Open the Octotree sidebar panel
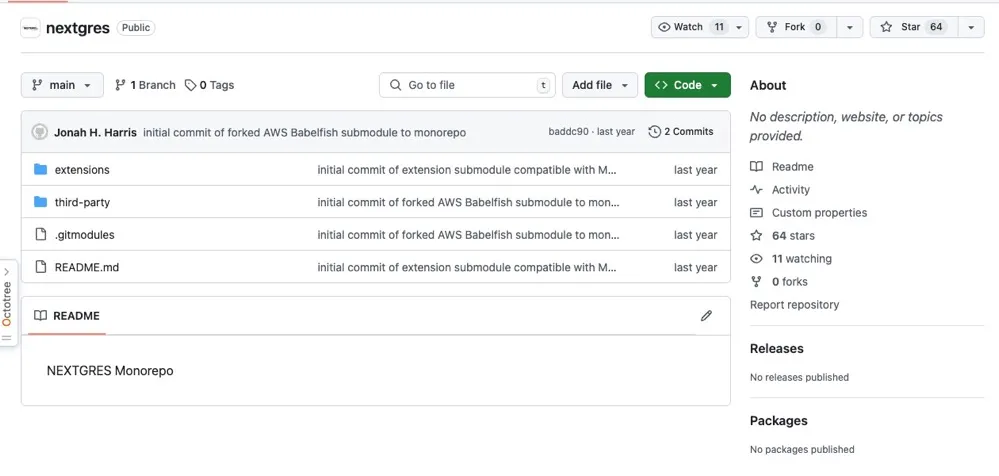Image resolution: width=999 pixels, height=476 pixels. point(7,302)
